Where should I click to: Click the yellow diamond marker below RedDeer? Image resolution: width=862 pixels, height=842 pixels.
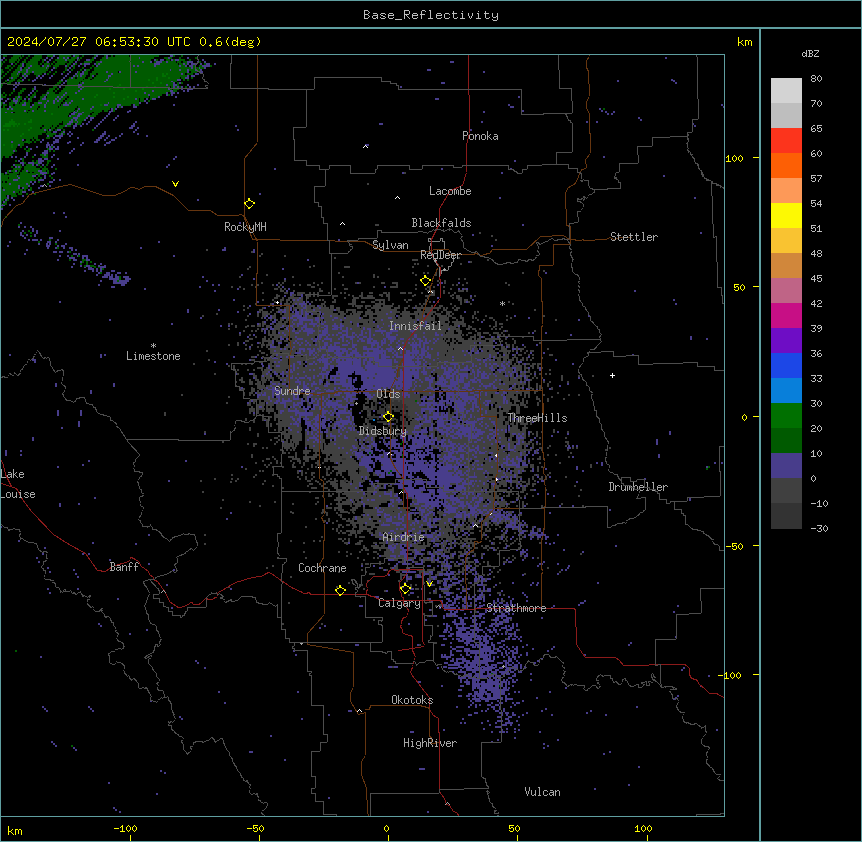tap(426, 281)
